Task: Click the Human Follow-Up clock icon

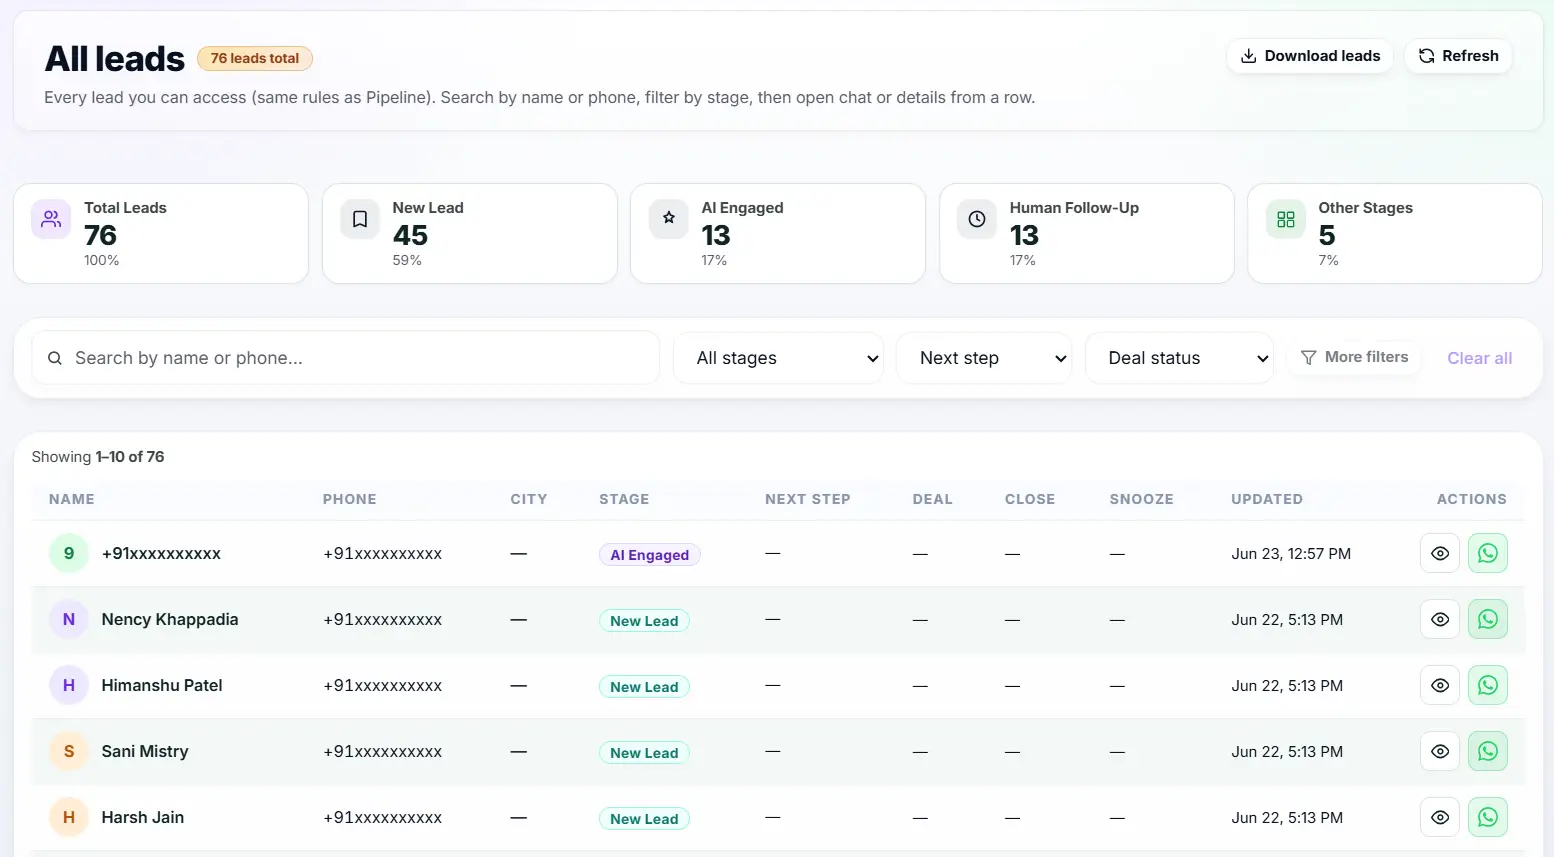Action: pyautogui.click(x=977, y=219)
